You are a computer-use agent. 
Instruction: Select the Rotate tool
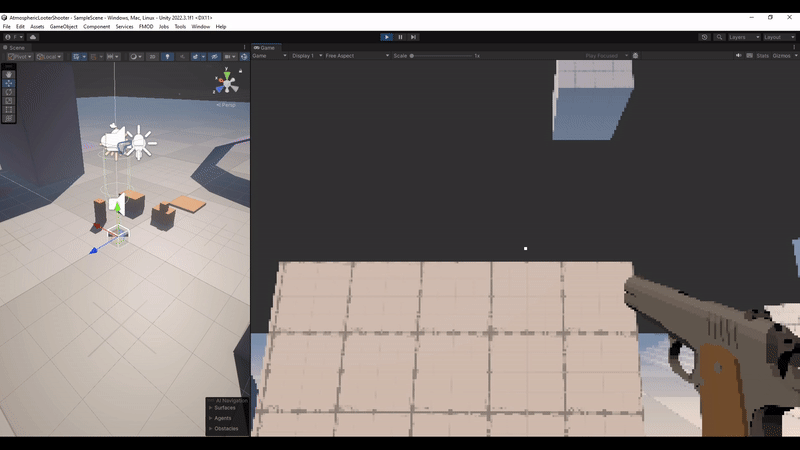coord(10,92)
